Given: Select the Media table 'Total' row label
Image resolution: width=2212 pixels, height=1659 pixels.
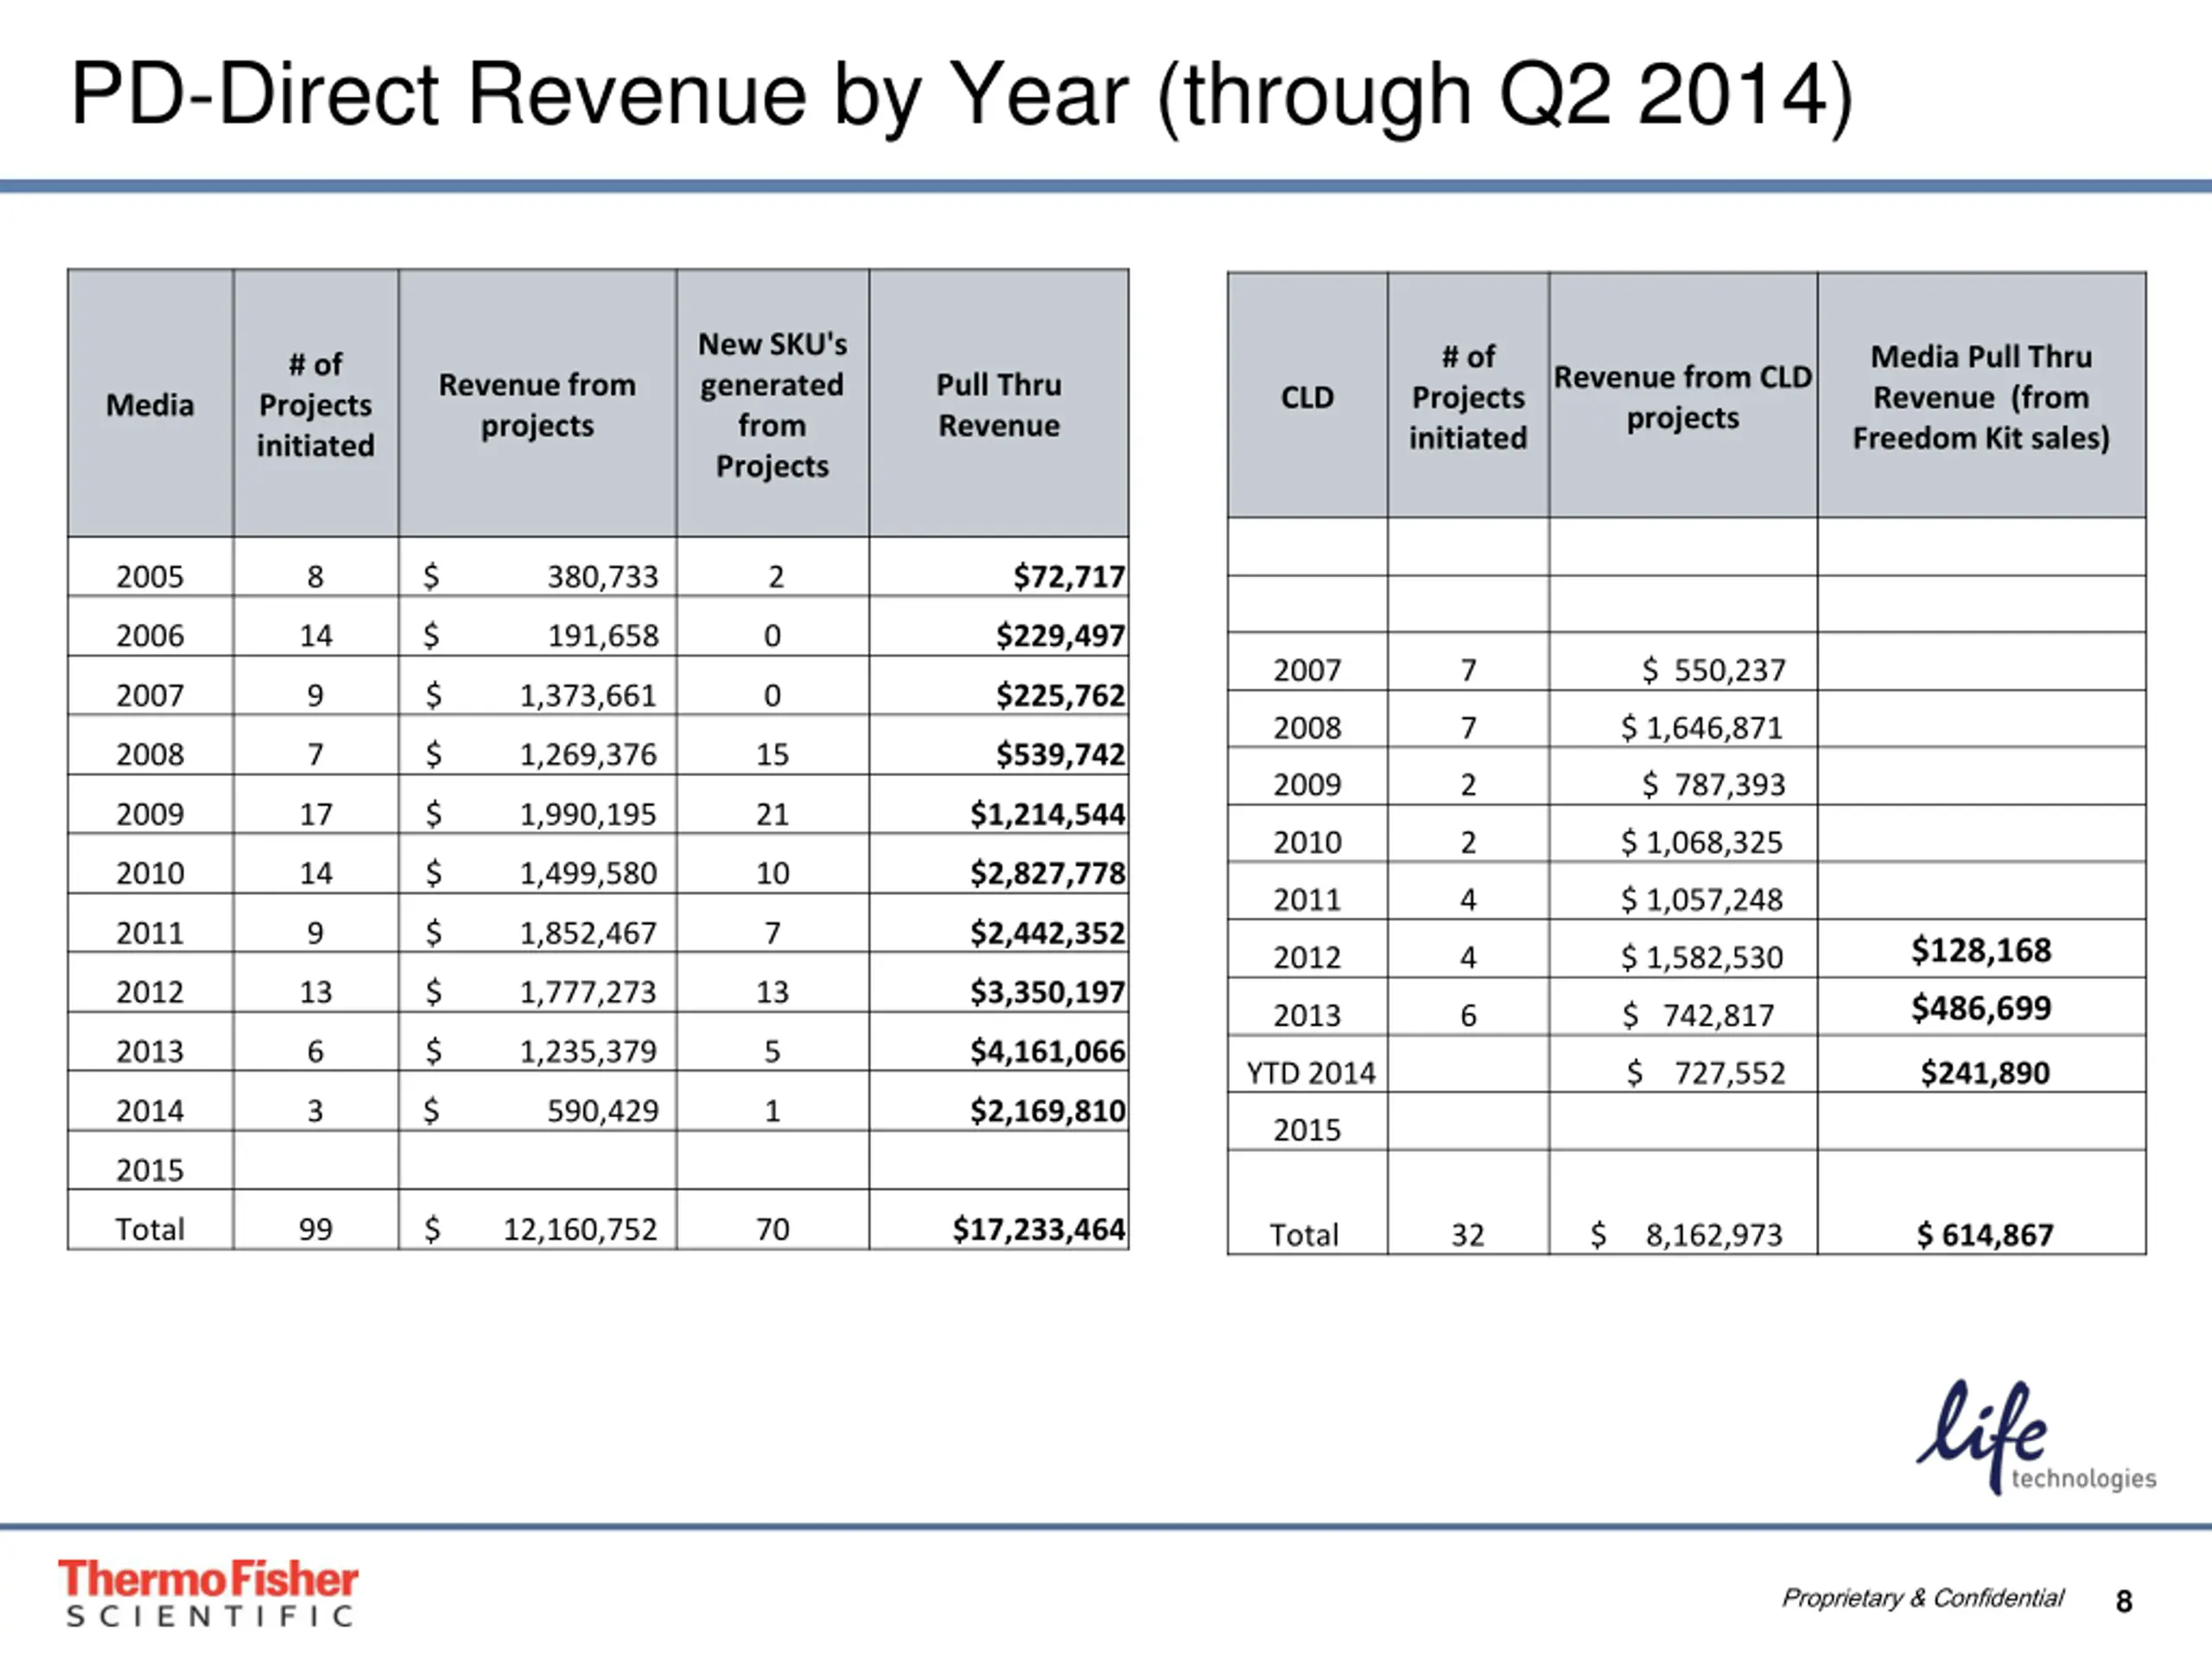Looking at the screenshot, I should (150, 1229).
